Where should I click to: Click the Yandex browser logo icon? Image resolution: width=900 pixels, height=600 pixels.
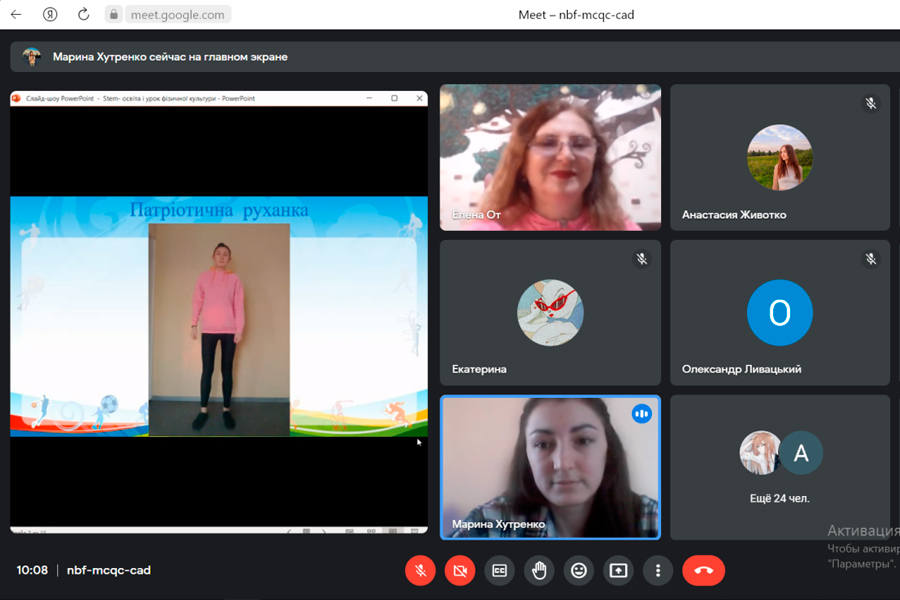tap(50, 14)
